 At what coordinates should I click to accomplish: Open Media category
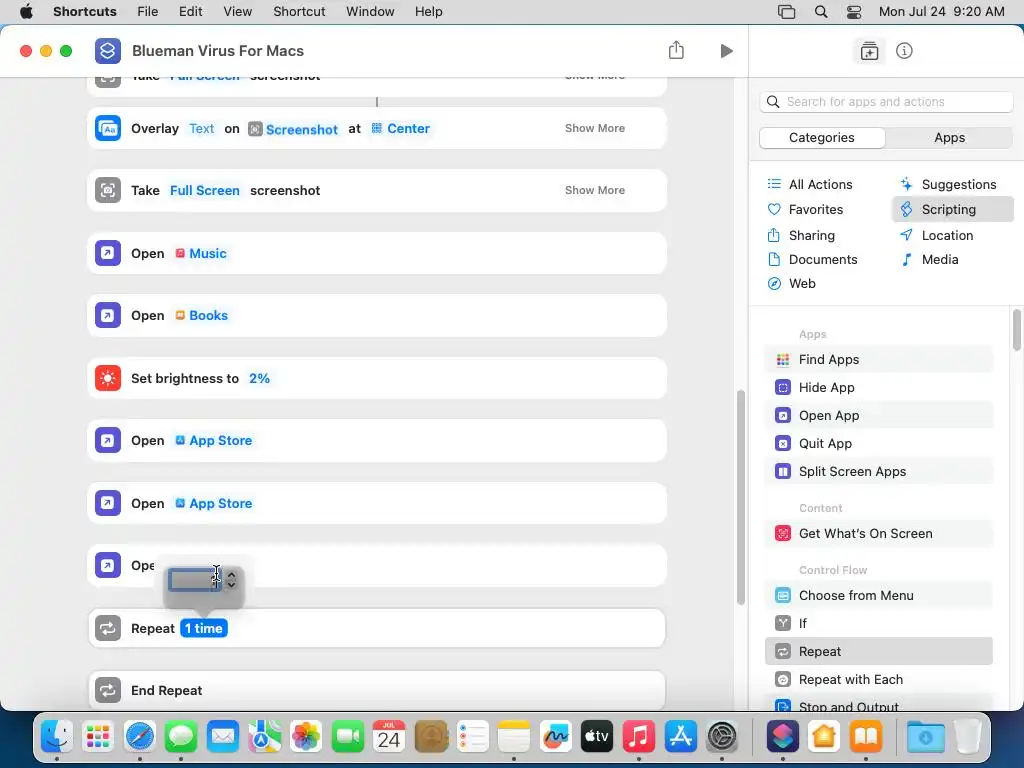(929, 259)
